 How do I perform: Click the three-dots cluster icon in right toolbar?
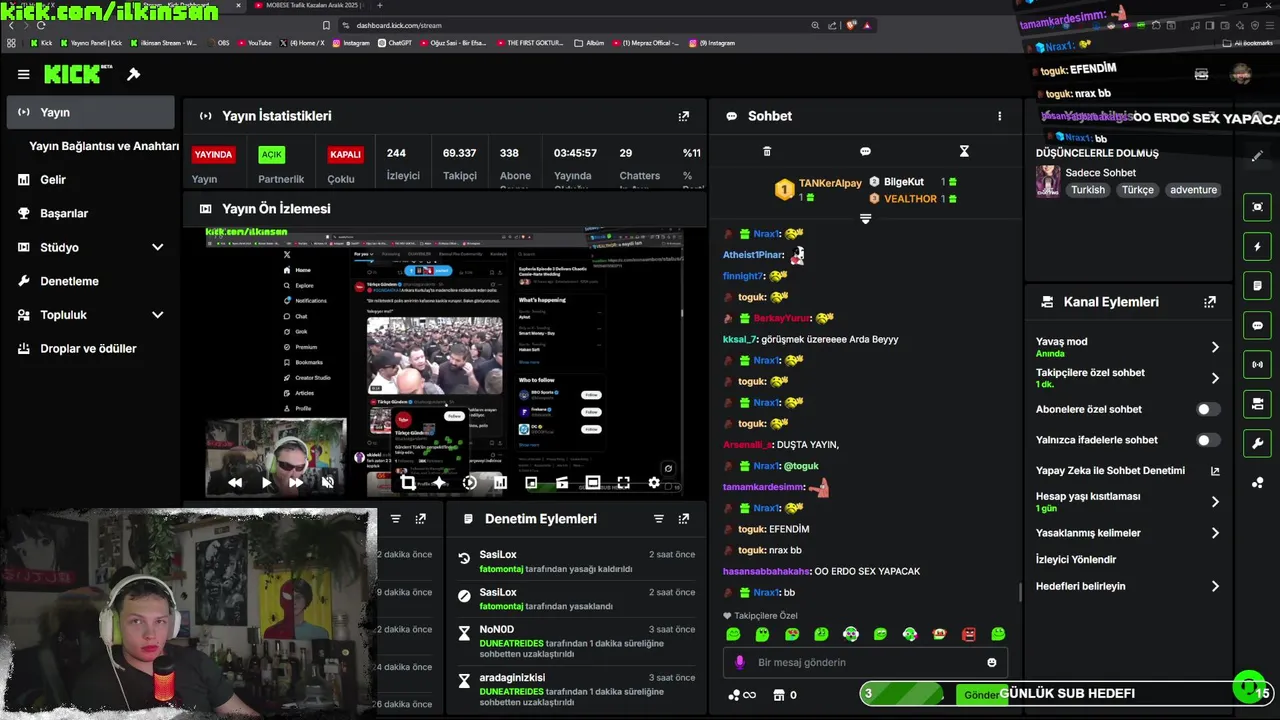click(x=1257, y=483)
